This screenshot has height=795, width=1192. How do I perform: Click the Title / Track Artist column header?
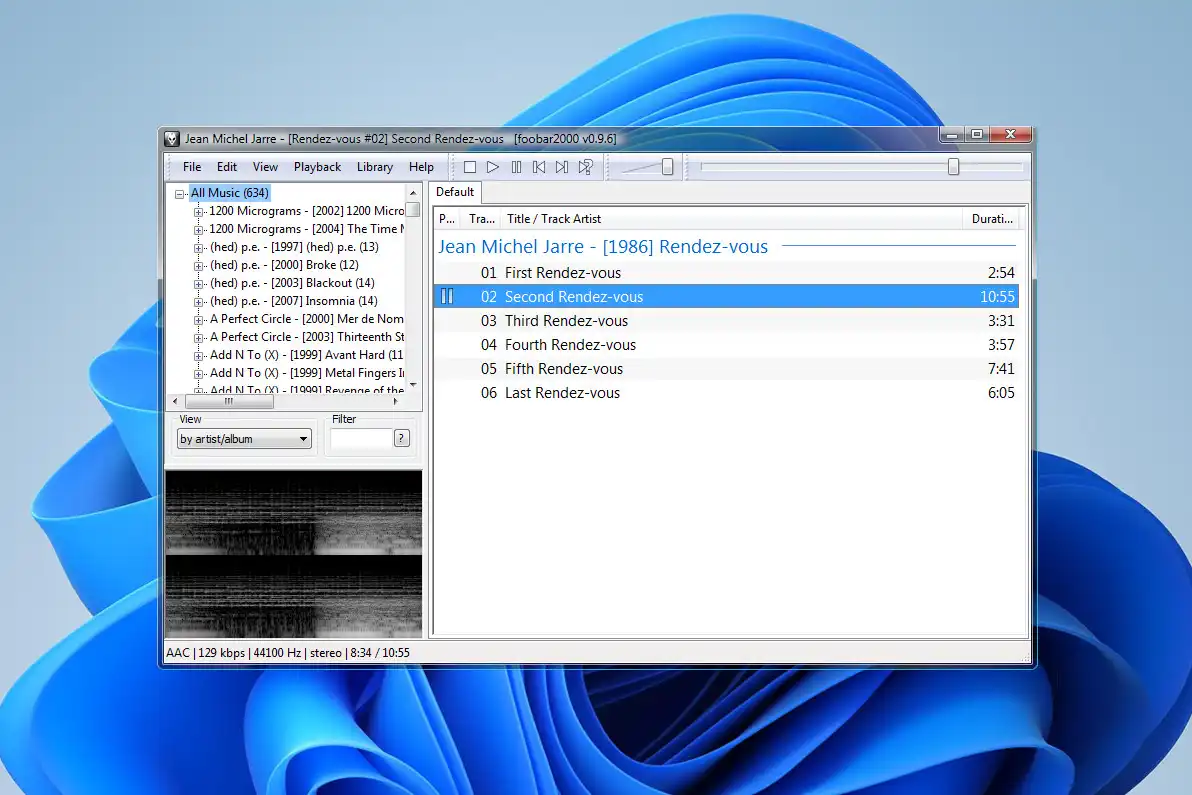(554, 219)
